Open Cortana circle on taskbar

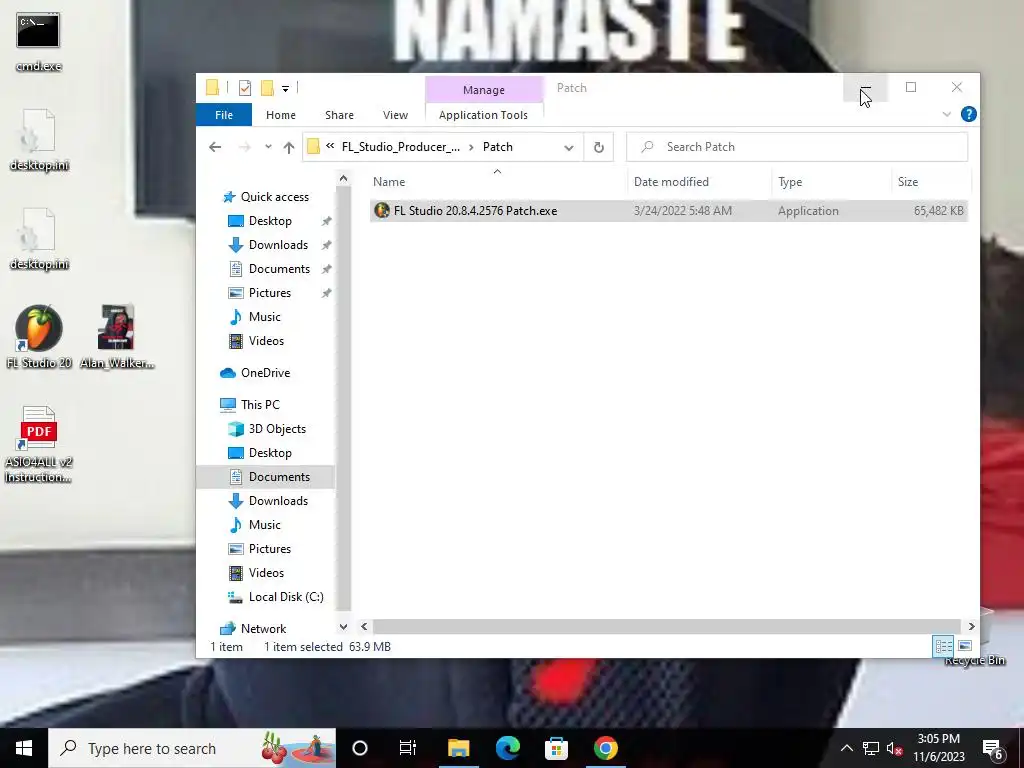(360, 748)
